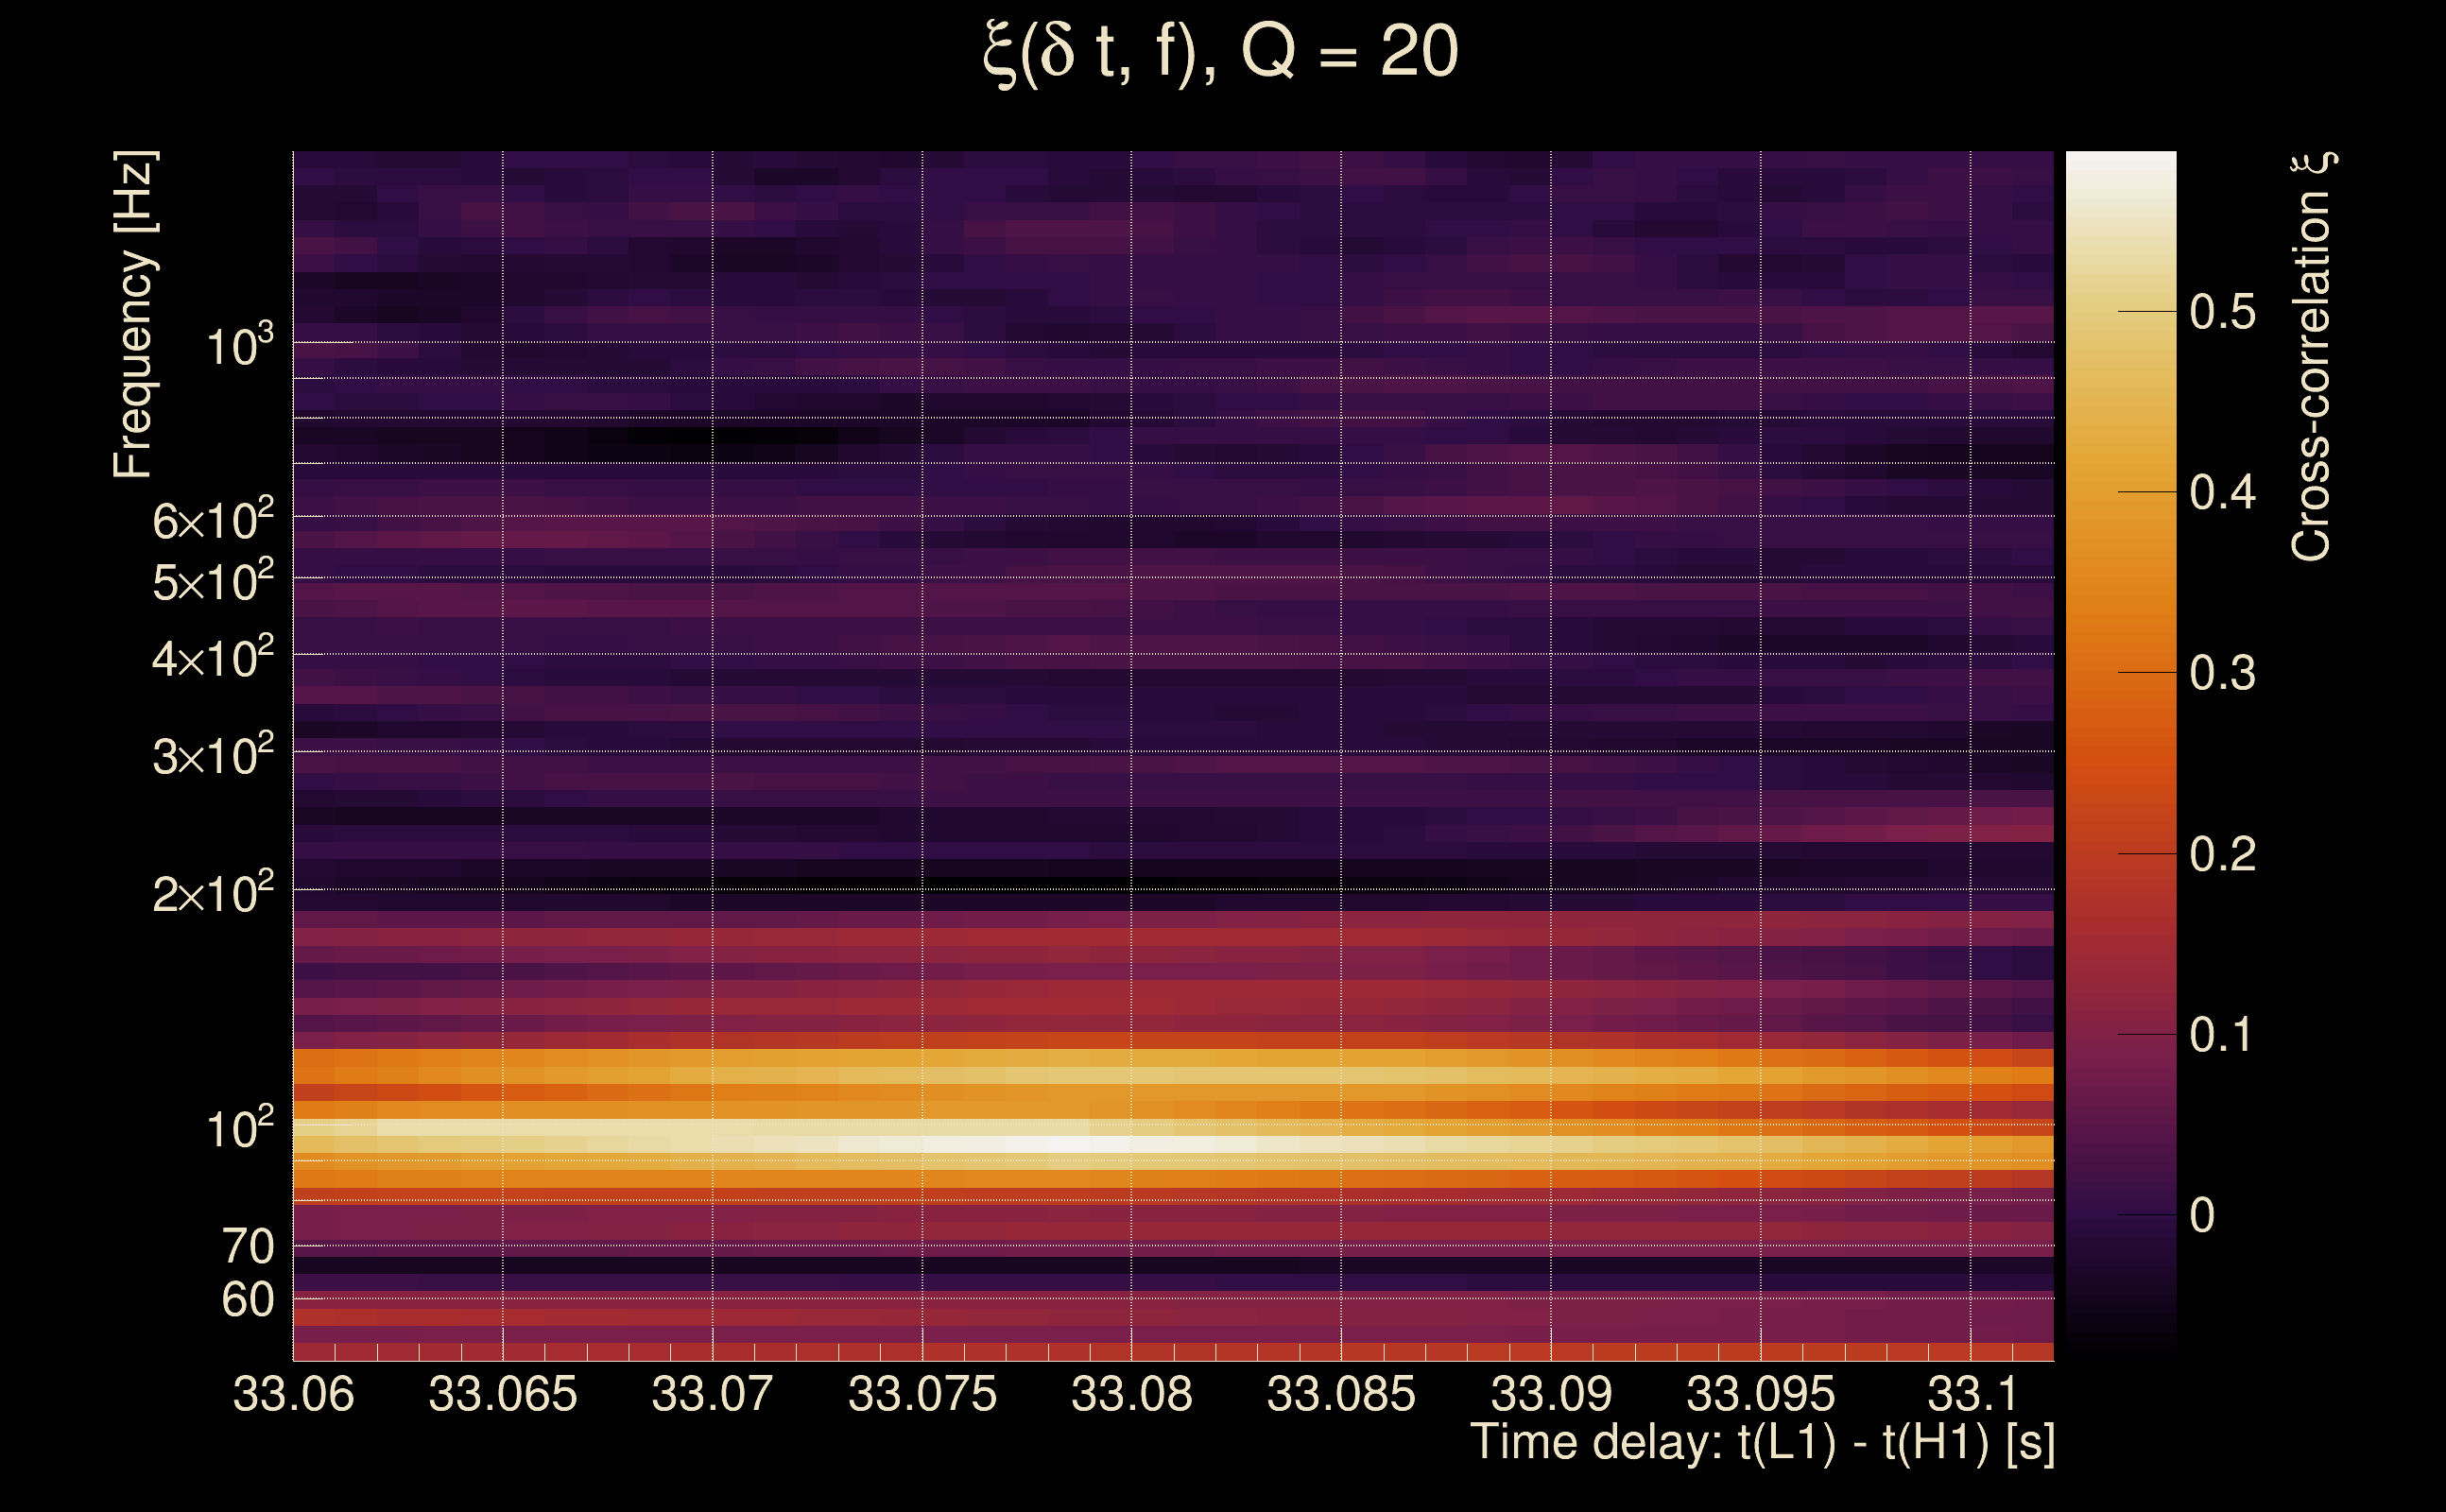This screenshot has height=1512, width=2446.
Task: Click the 33.08 x-axis tick label
Action: click(x=1131, y=1394)
